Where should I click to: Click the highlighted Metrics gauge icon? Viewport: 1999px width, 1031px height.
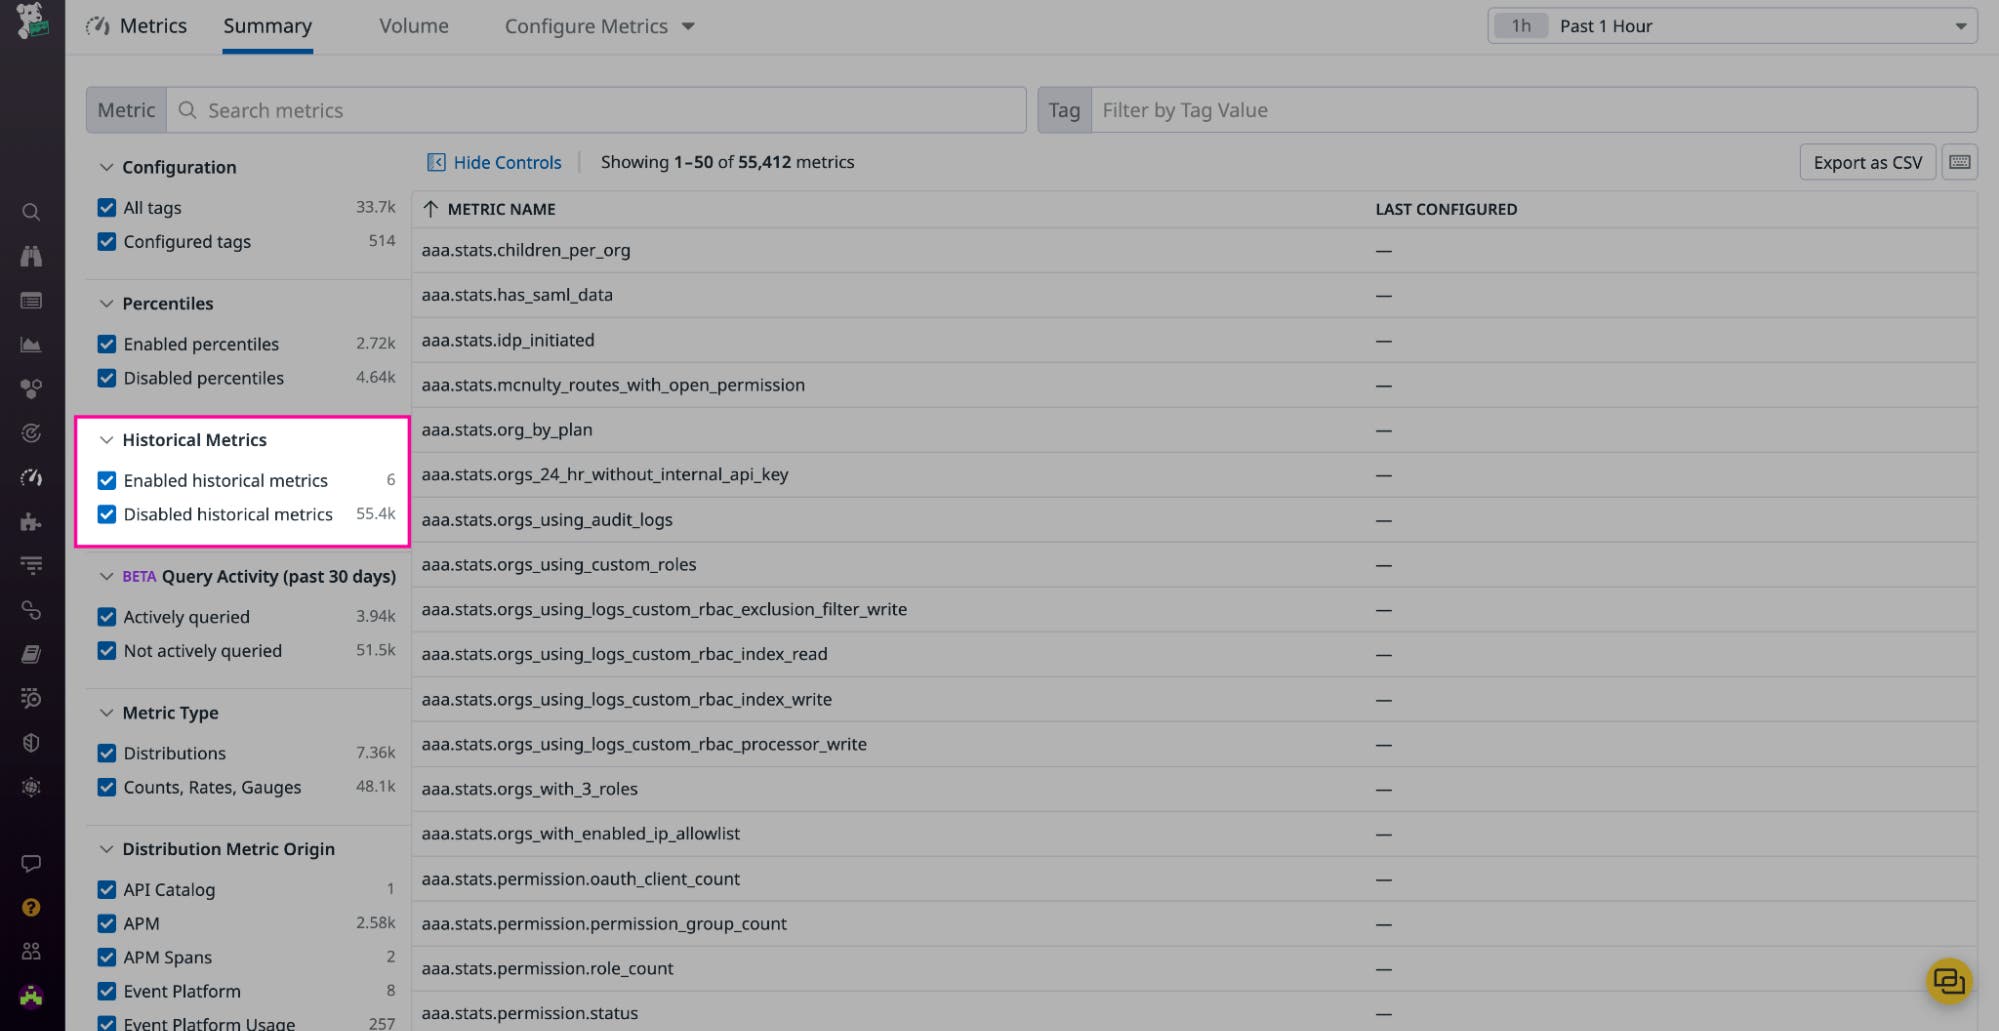pos(31,478)
